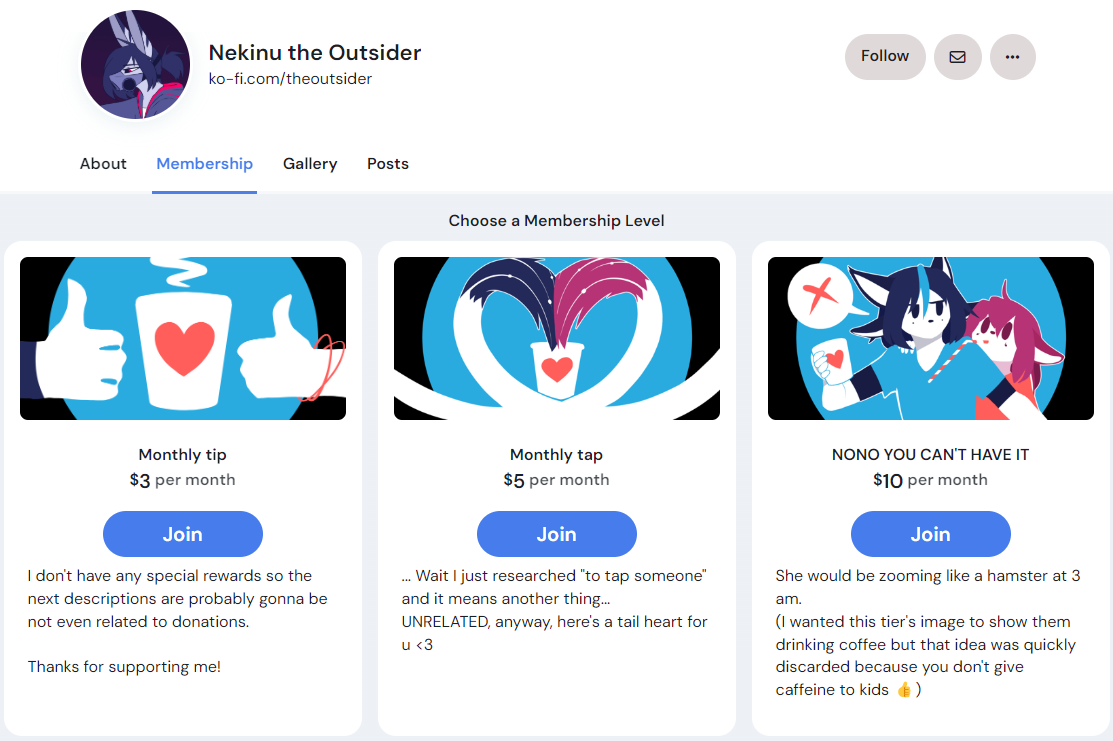Open the Gallery tab
The height and width of the screenshot is (741, 1113).
(x=310, y=164)
